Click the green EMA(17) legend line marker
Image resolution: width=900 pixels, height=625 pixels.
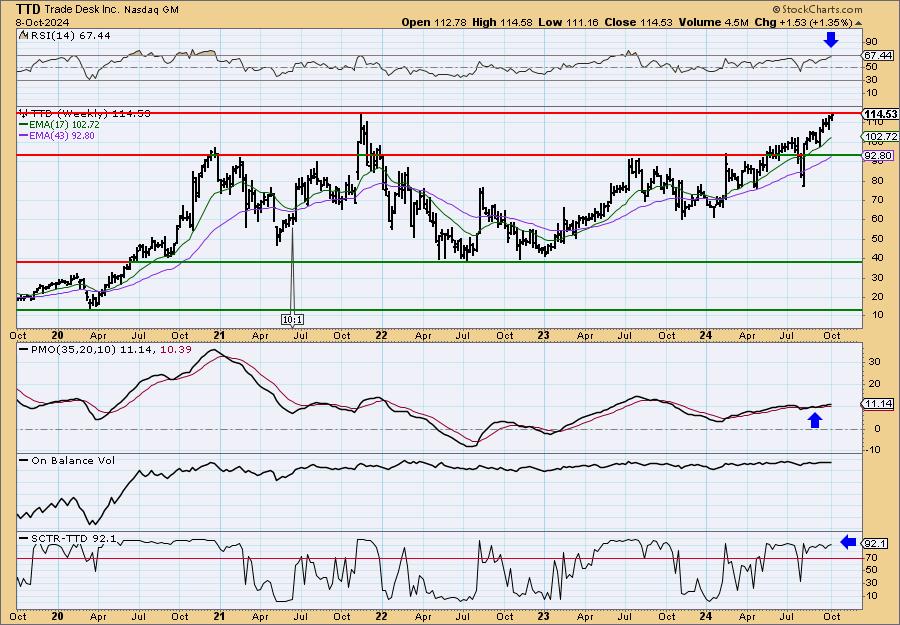click(23, 125)
